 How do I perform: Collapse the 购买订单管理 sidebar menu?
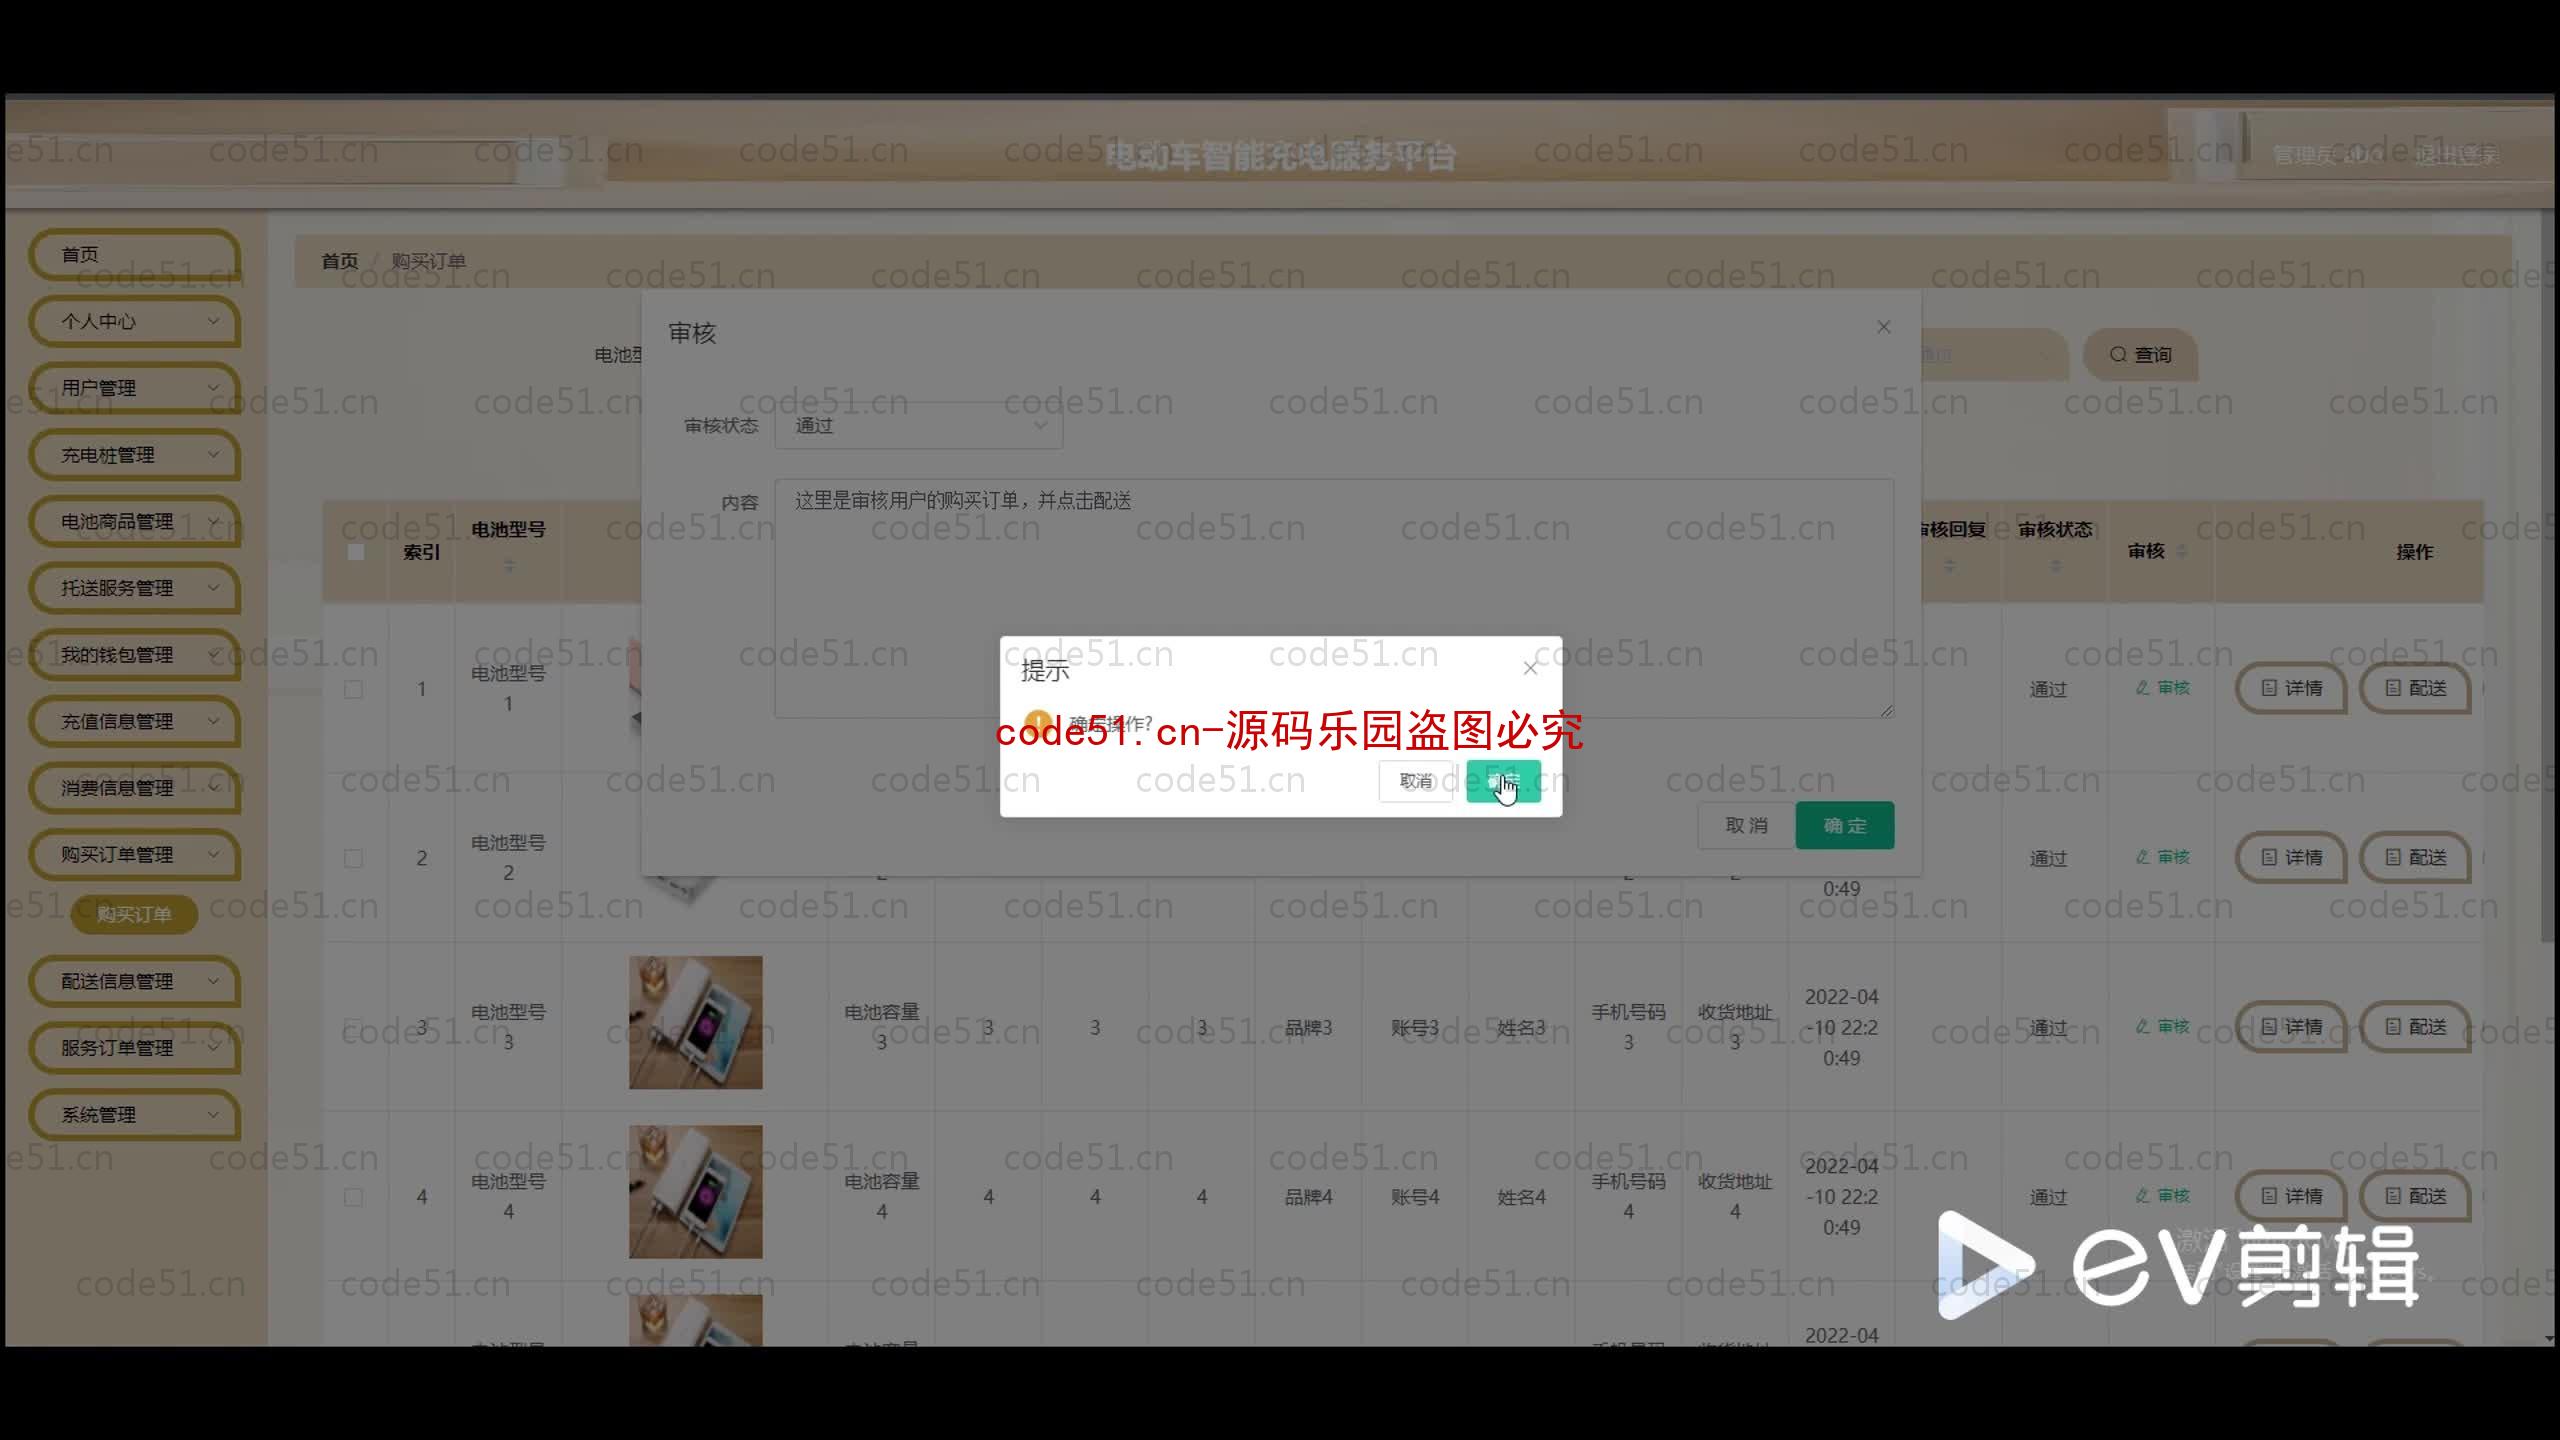(x=135, y=855)
